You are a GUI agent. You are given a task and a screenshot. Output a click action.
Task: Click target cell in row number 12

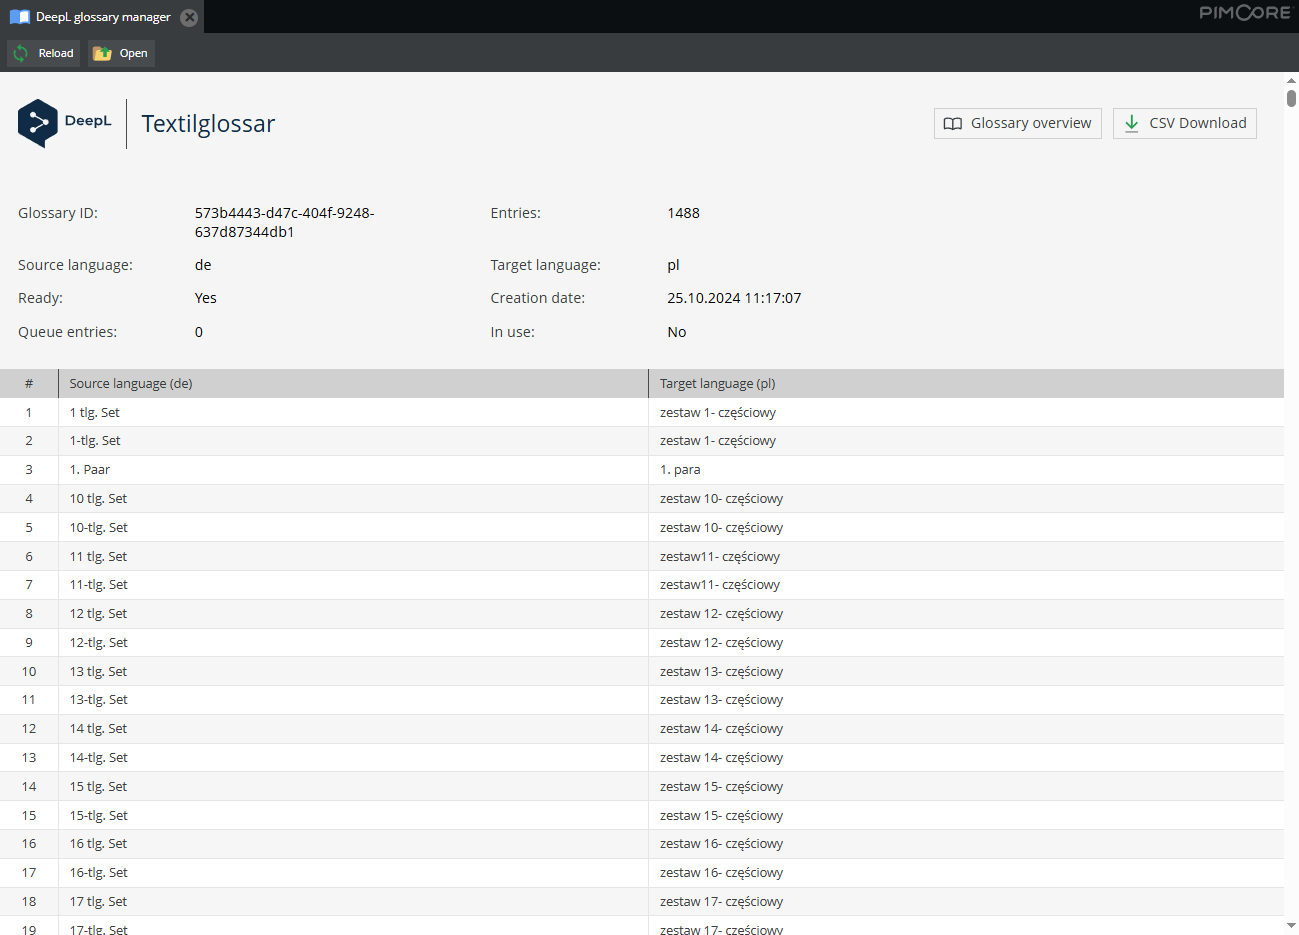[966, 729]
